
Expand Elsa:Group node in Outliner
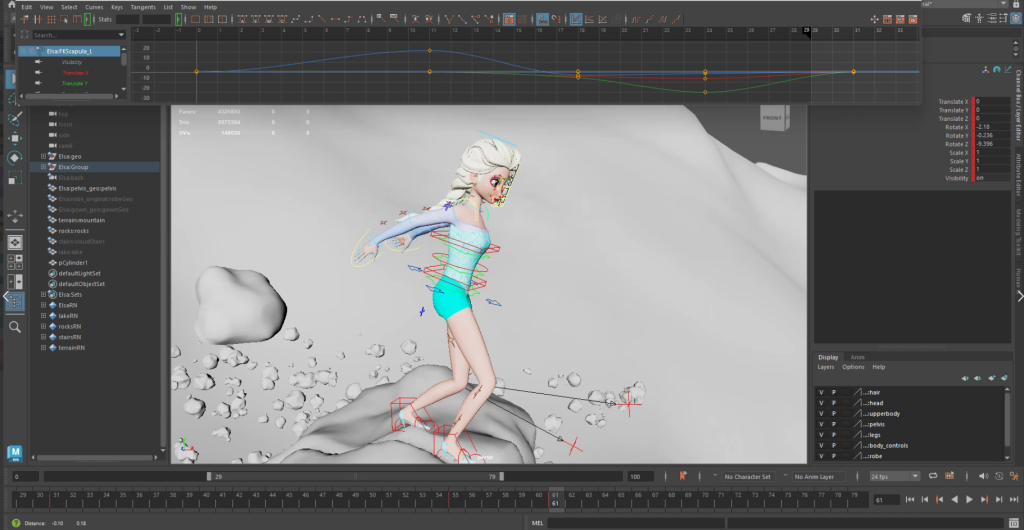pos(44,167)
